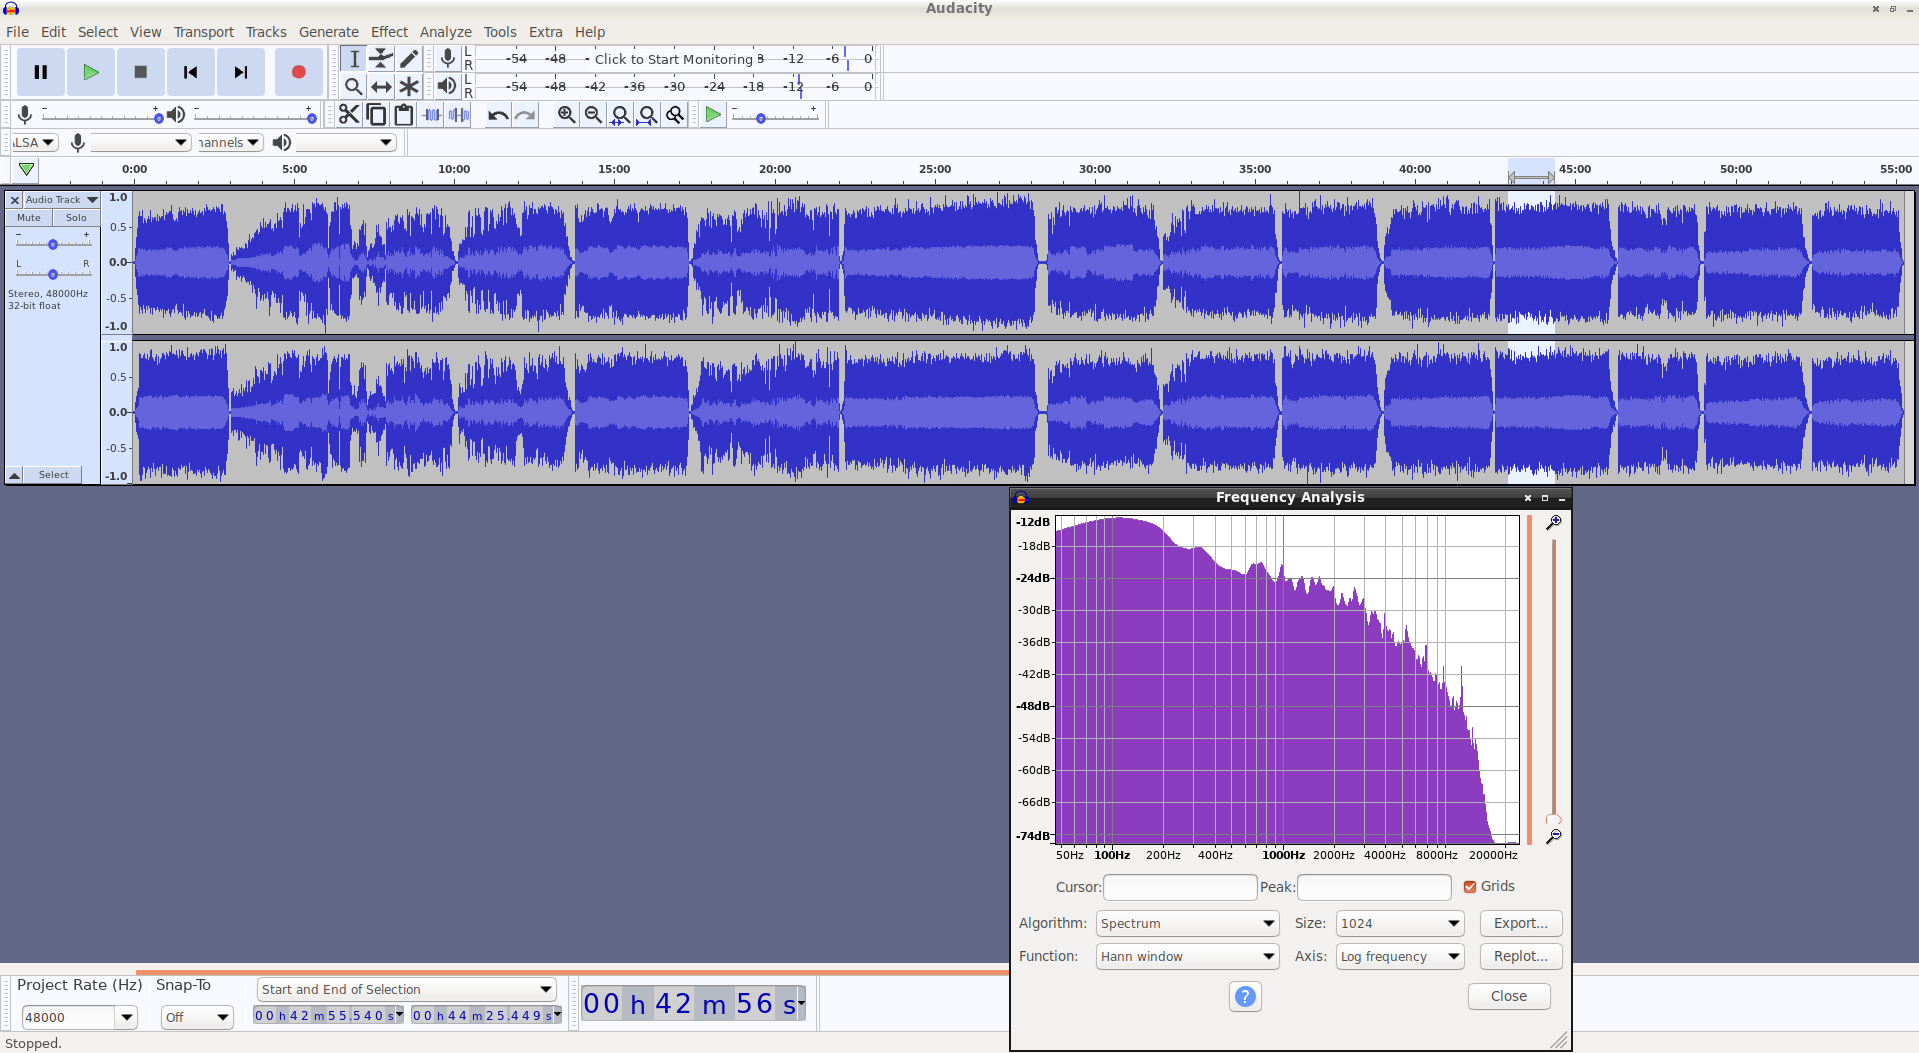Select the Multi-Tool asterisk icon

coord(409,86)
